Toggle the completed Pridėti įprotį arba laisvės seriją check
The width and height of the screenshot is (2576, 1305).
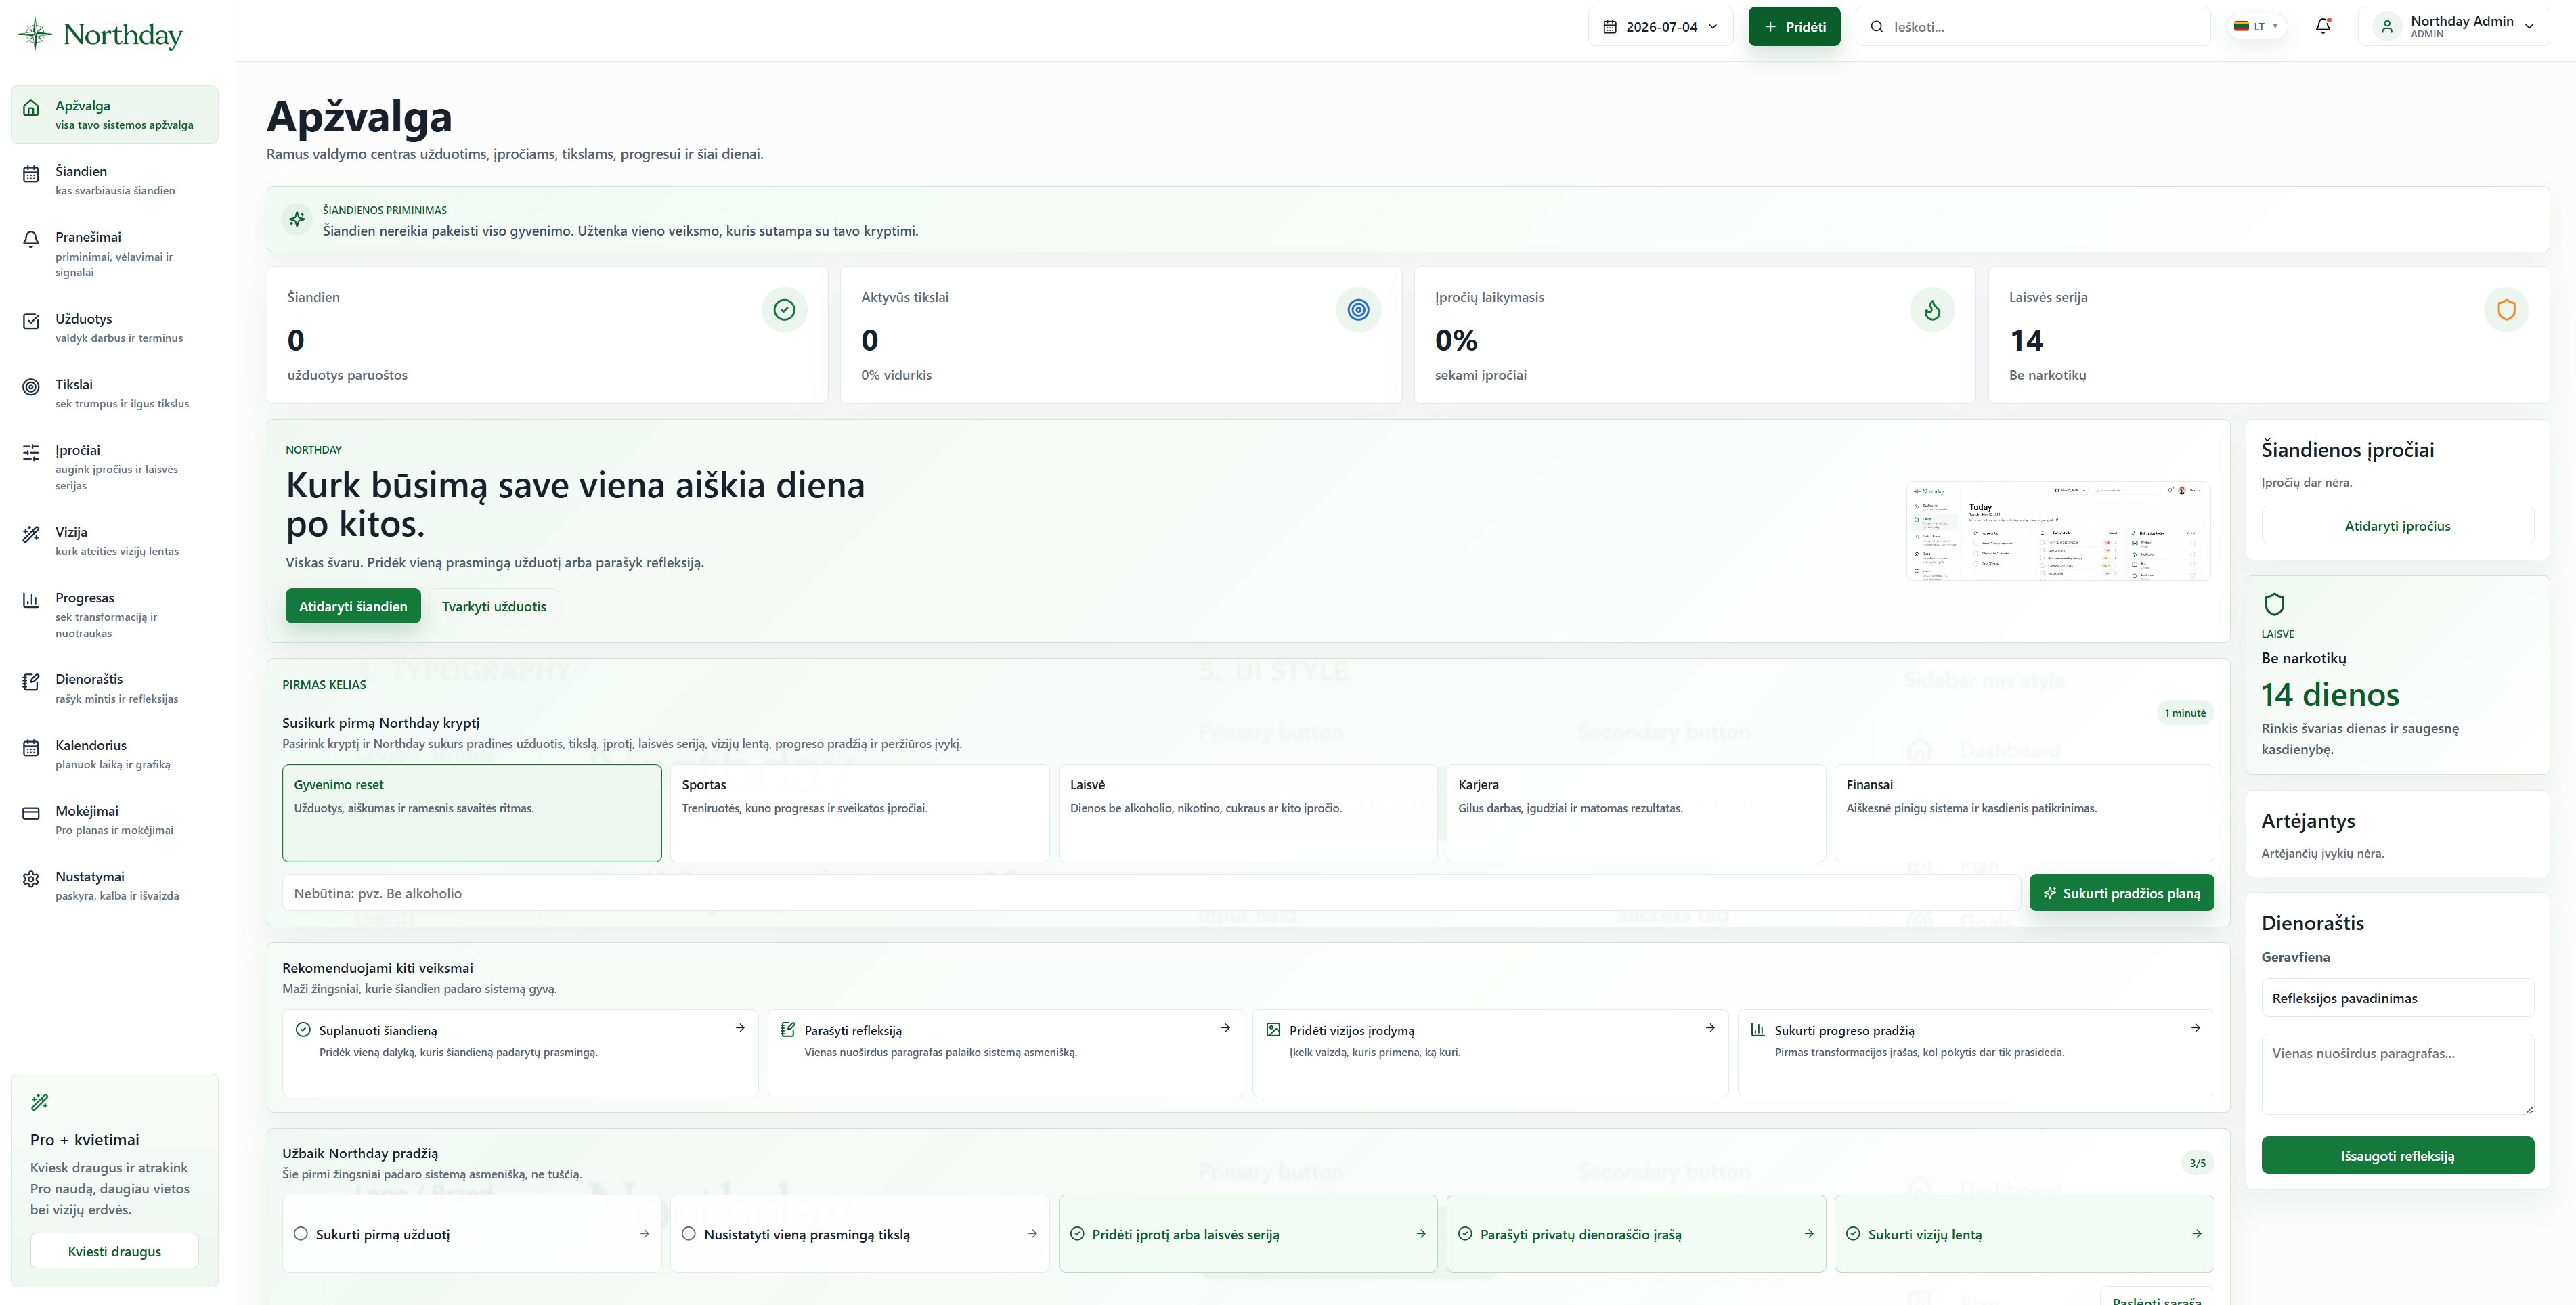point(1077,1234)
